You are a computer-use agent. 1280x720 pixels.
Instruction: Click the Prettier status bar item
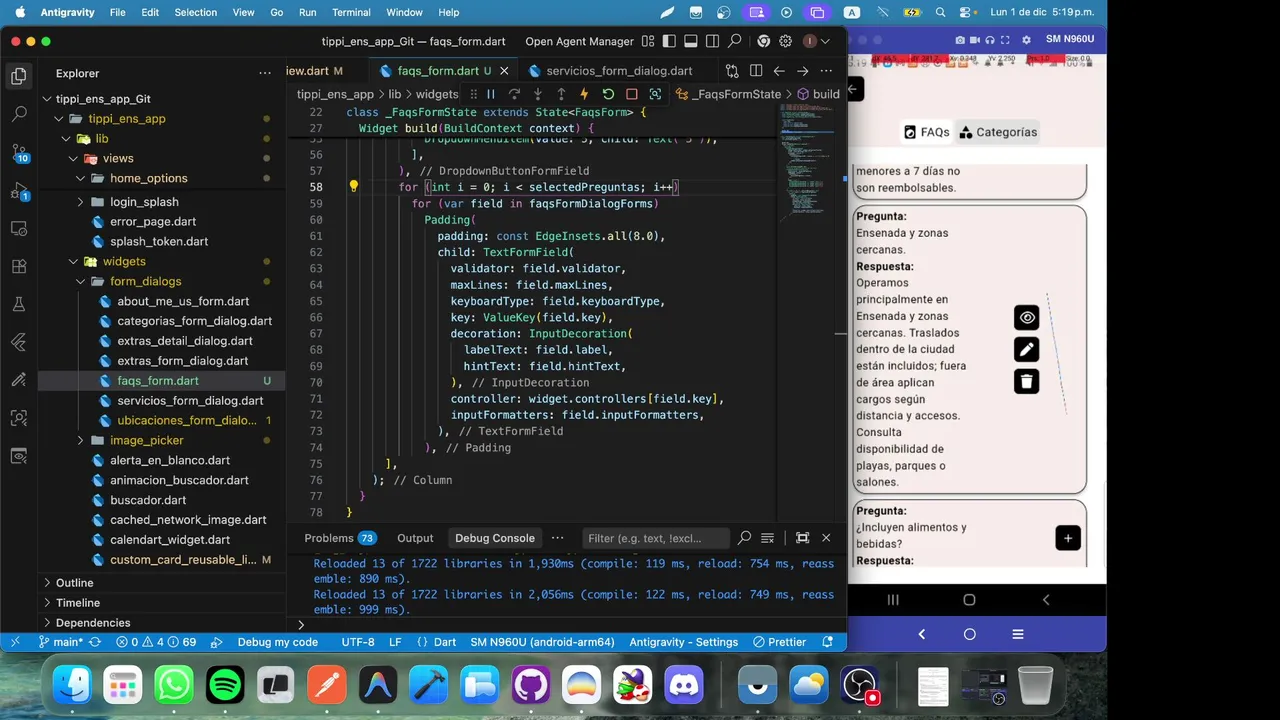(780, 642)
